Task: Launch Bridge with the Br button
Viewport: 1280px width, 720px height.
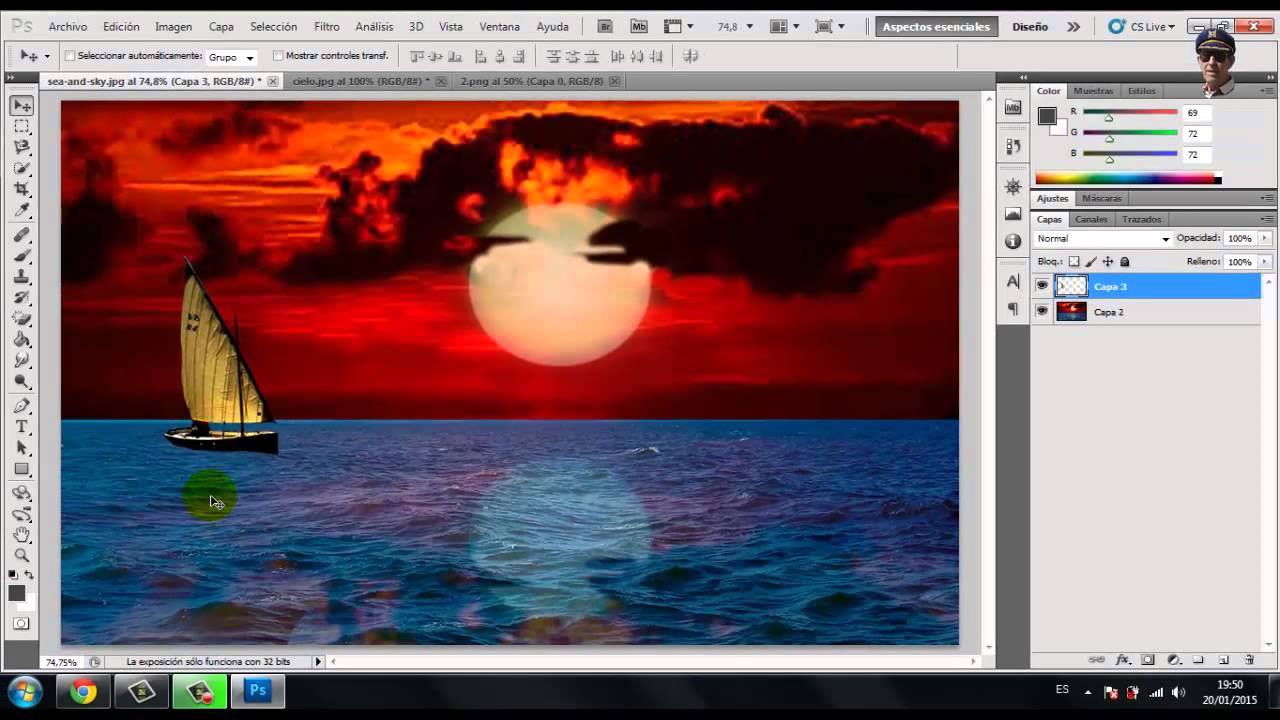Action: pyautogui.click(x=604, y=27)
